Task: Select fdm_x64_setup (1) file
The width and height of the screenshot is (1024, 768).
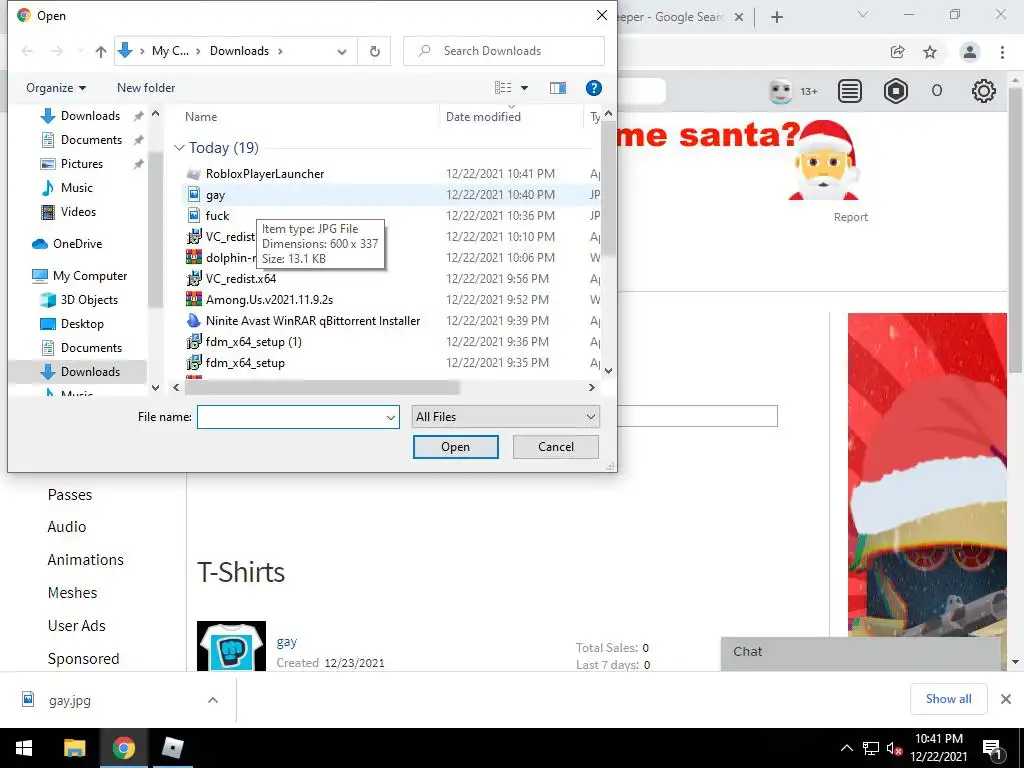Action: (x=253, y=342)
